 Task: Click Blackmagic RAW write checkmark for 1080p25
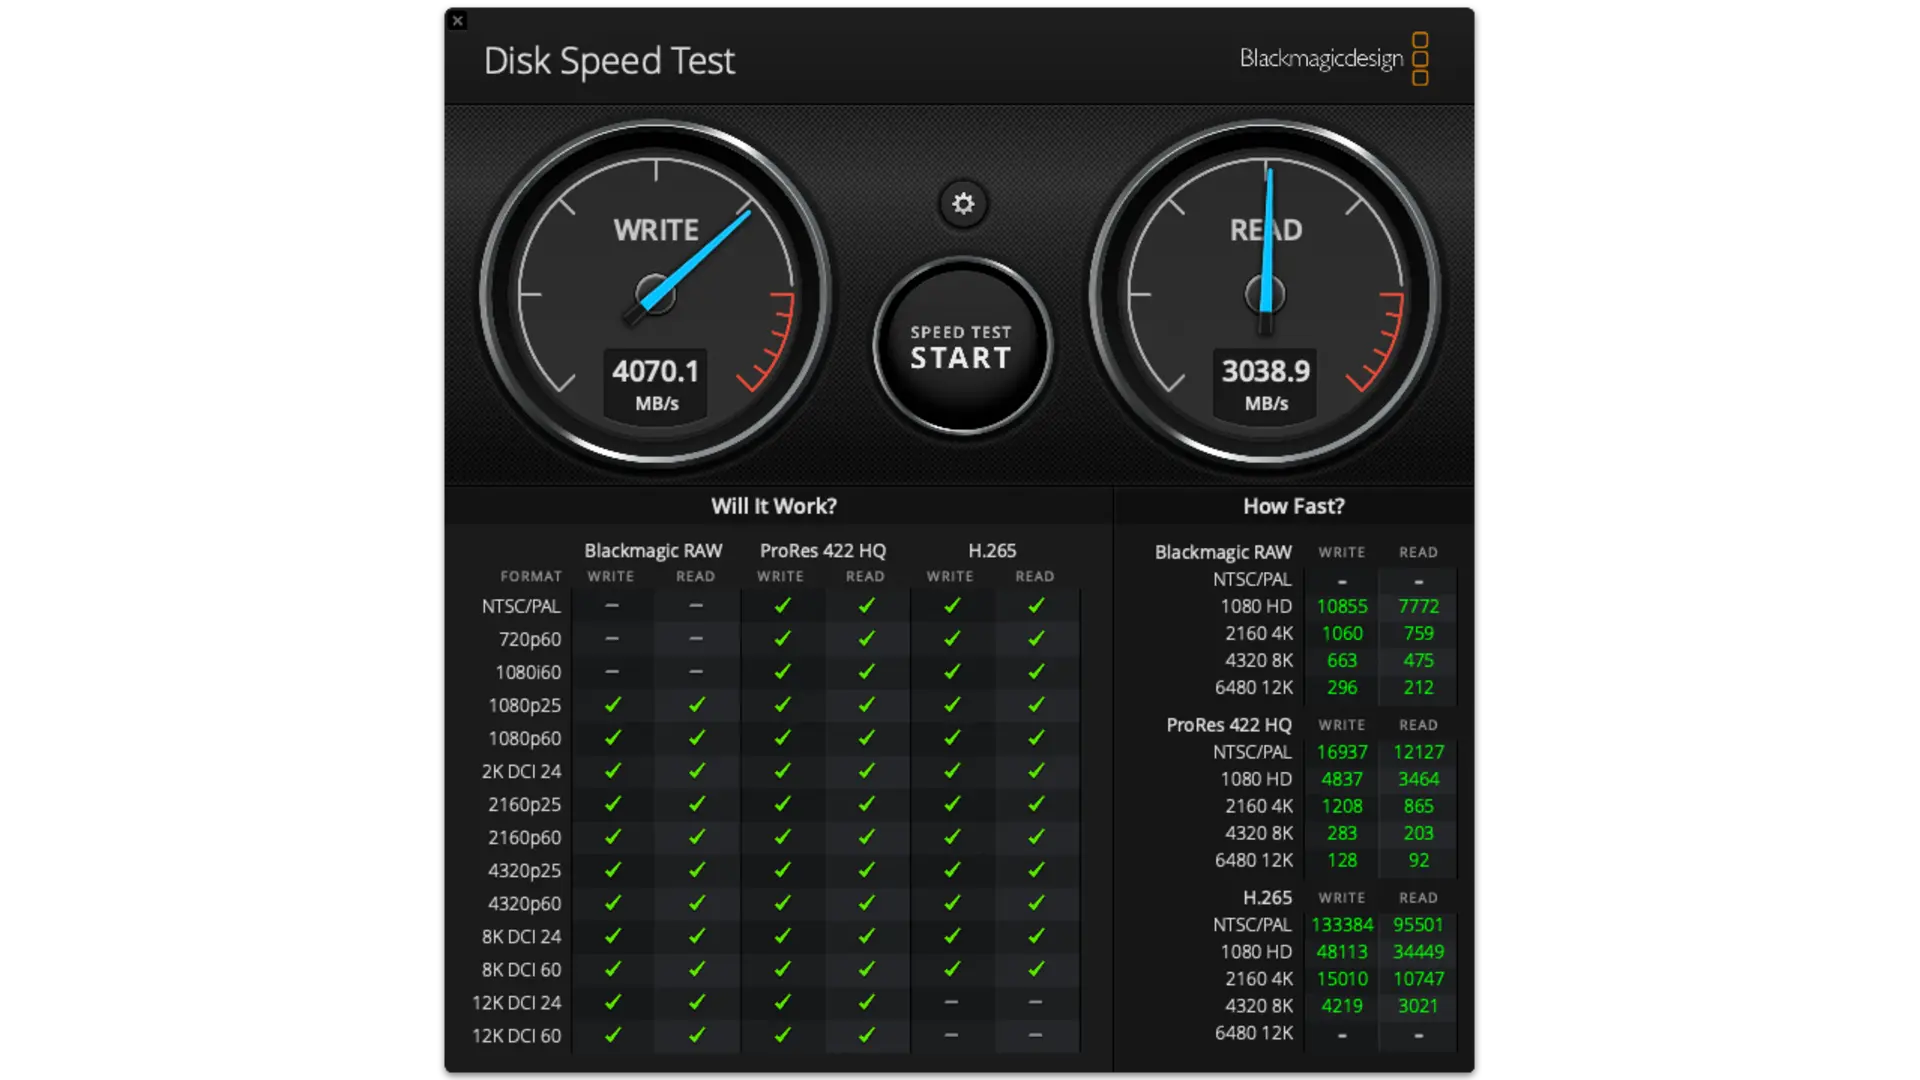612,705
